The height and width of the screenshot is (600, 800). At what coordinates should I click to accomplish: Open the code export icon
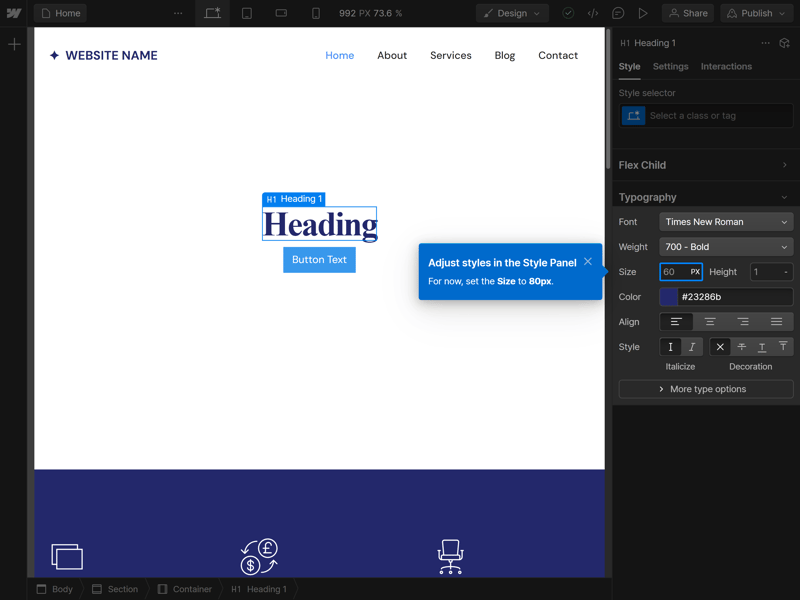pos(593,13)
